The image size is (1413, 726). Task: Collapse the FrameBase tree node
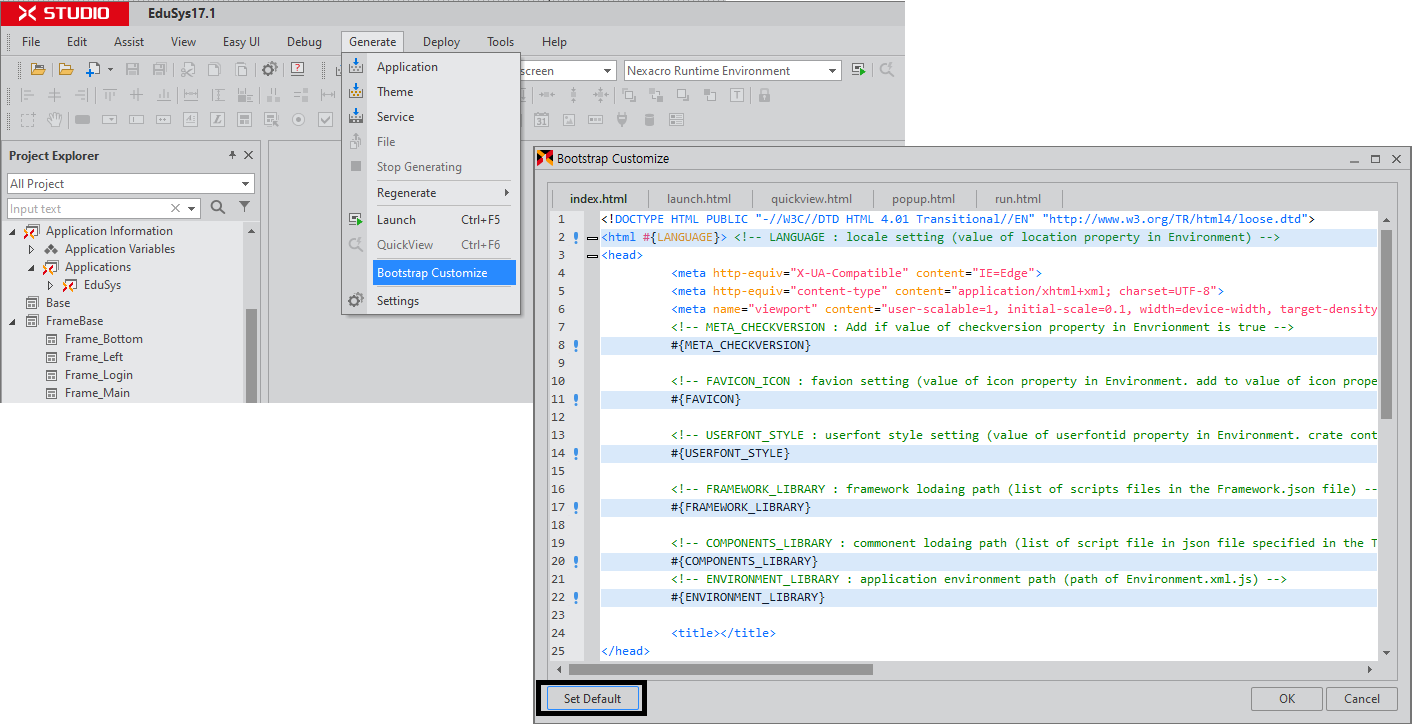click(x=14, y=321)
